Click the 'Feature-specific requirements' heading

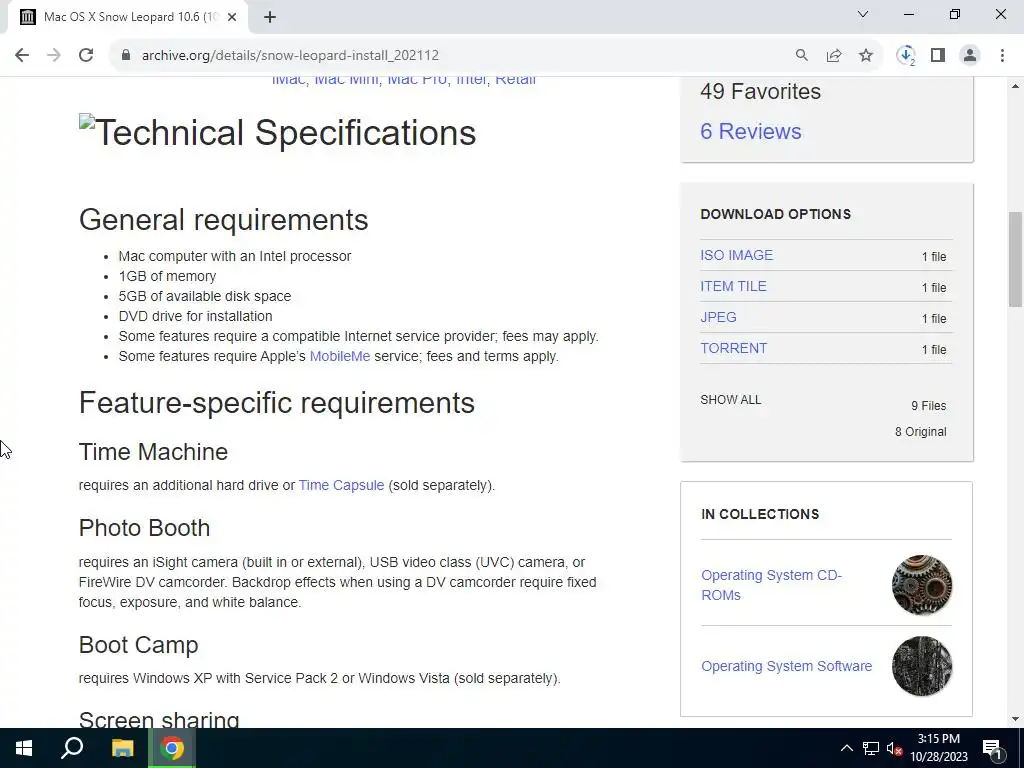[x=276, y=402]
